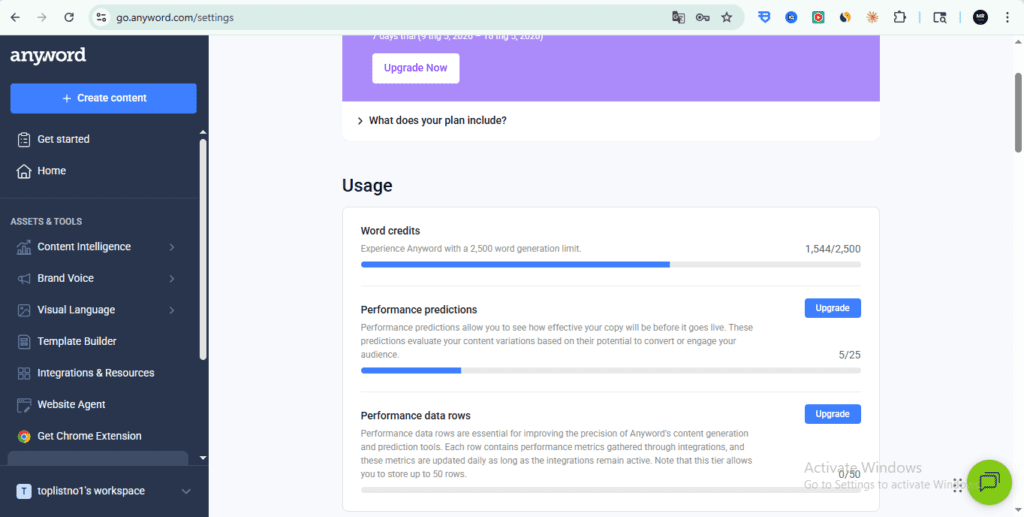Click the browser forward arrow
The image size is (1024, 517).
point(42,18)
